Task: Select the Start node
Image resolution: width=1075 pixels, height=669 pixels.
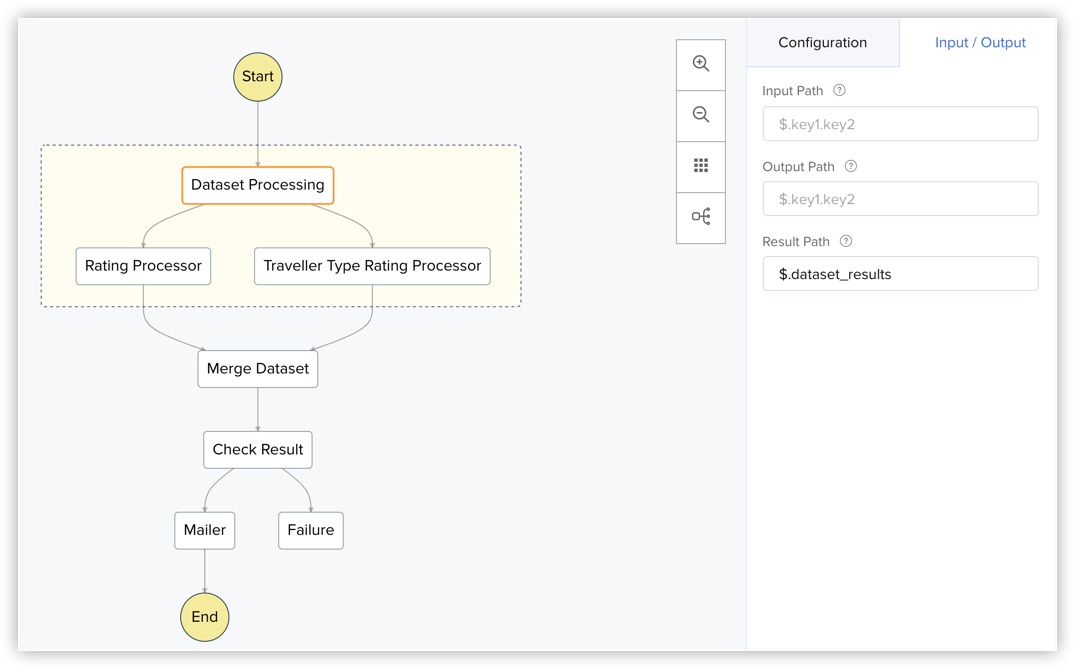Action: 258,77
